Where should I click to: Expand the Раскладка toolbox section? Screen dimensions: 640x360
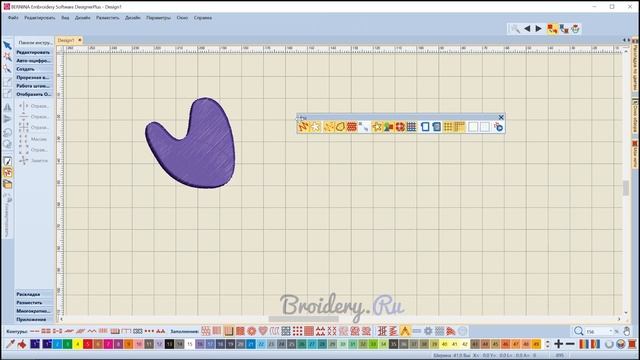(x=34, y=294)
